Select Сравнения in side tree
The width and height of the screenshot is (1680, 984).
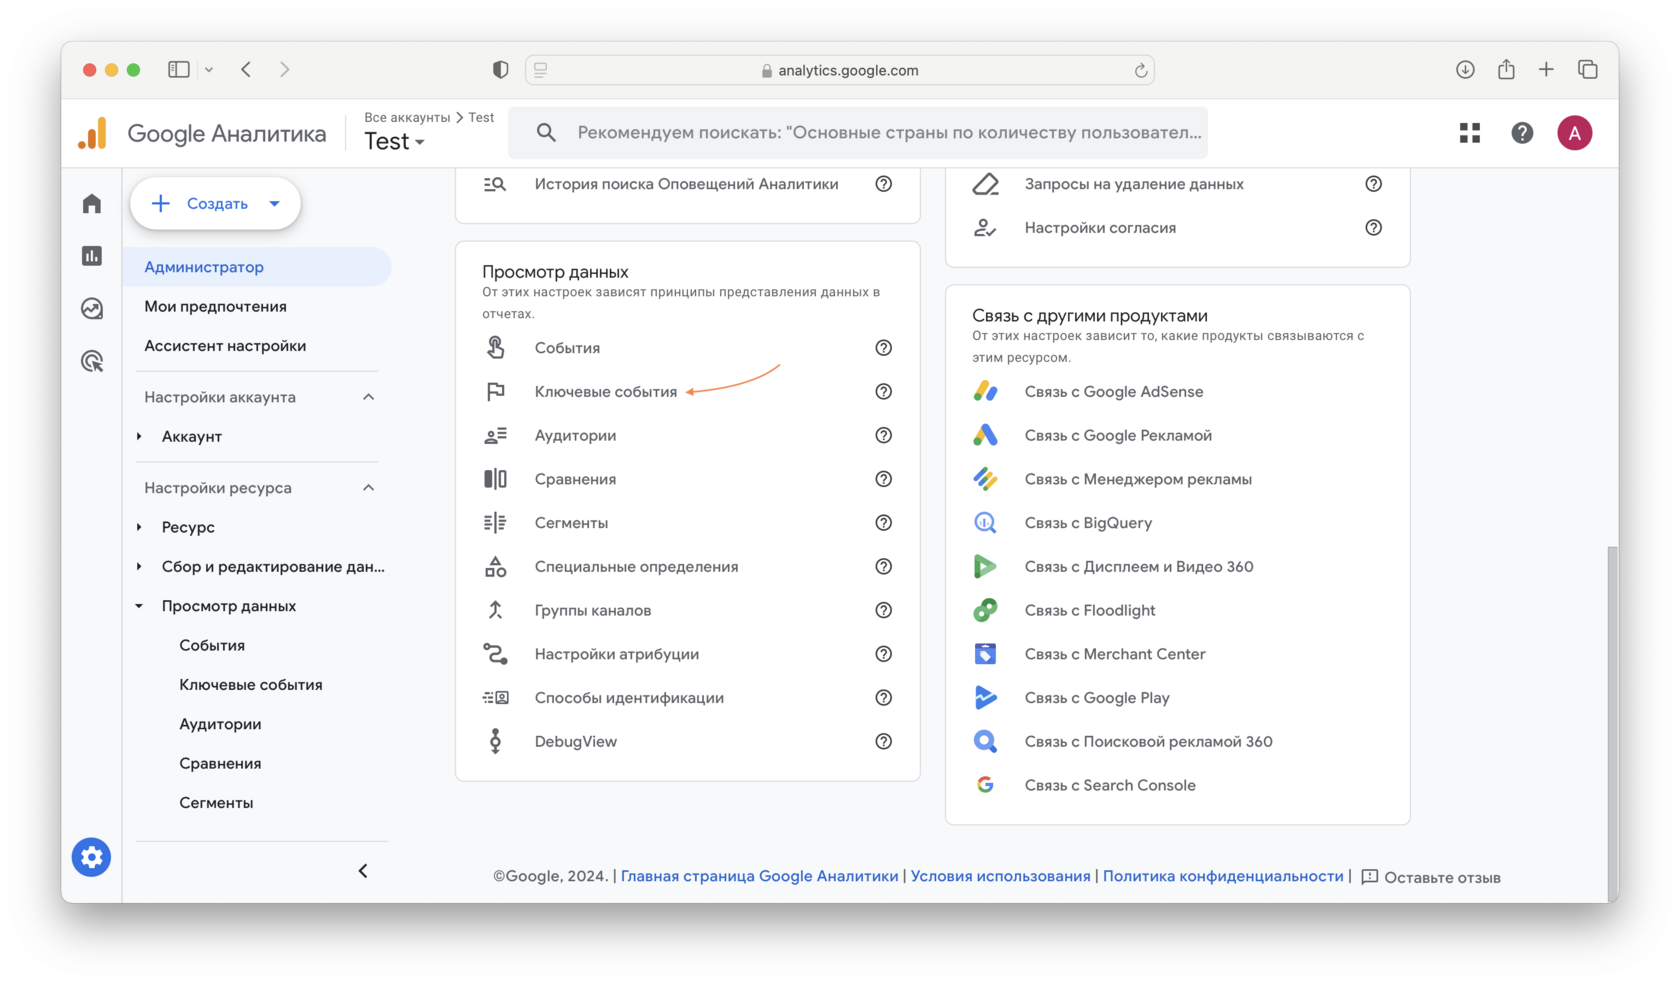tap(220, 763)
